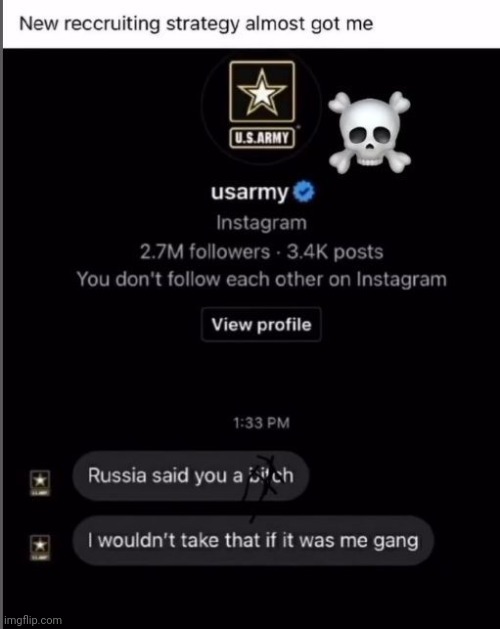Click the skull and crossbones emoji
Image resolution: width=500 pixels, height=629 pixels.
370,132
